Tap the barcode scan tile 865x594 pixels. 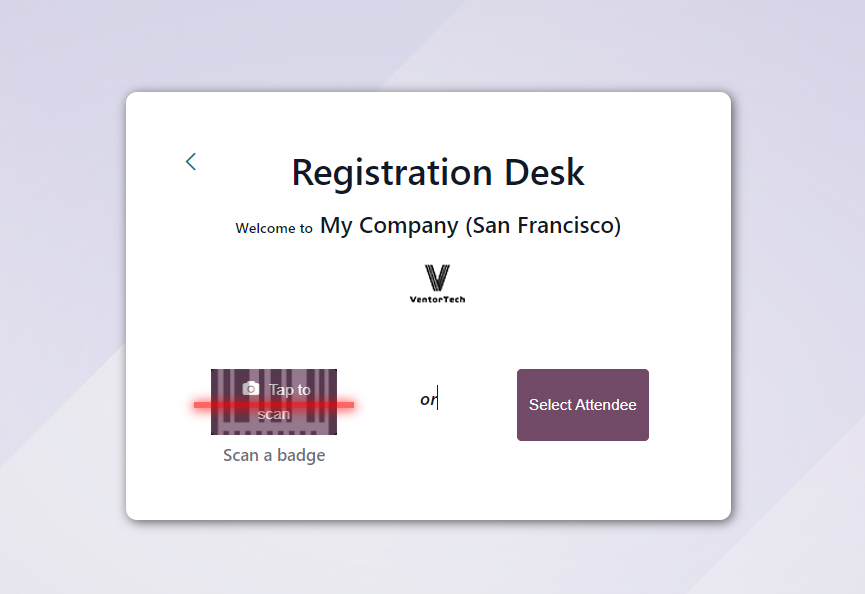coord(274,402)
